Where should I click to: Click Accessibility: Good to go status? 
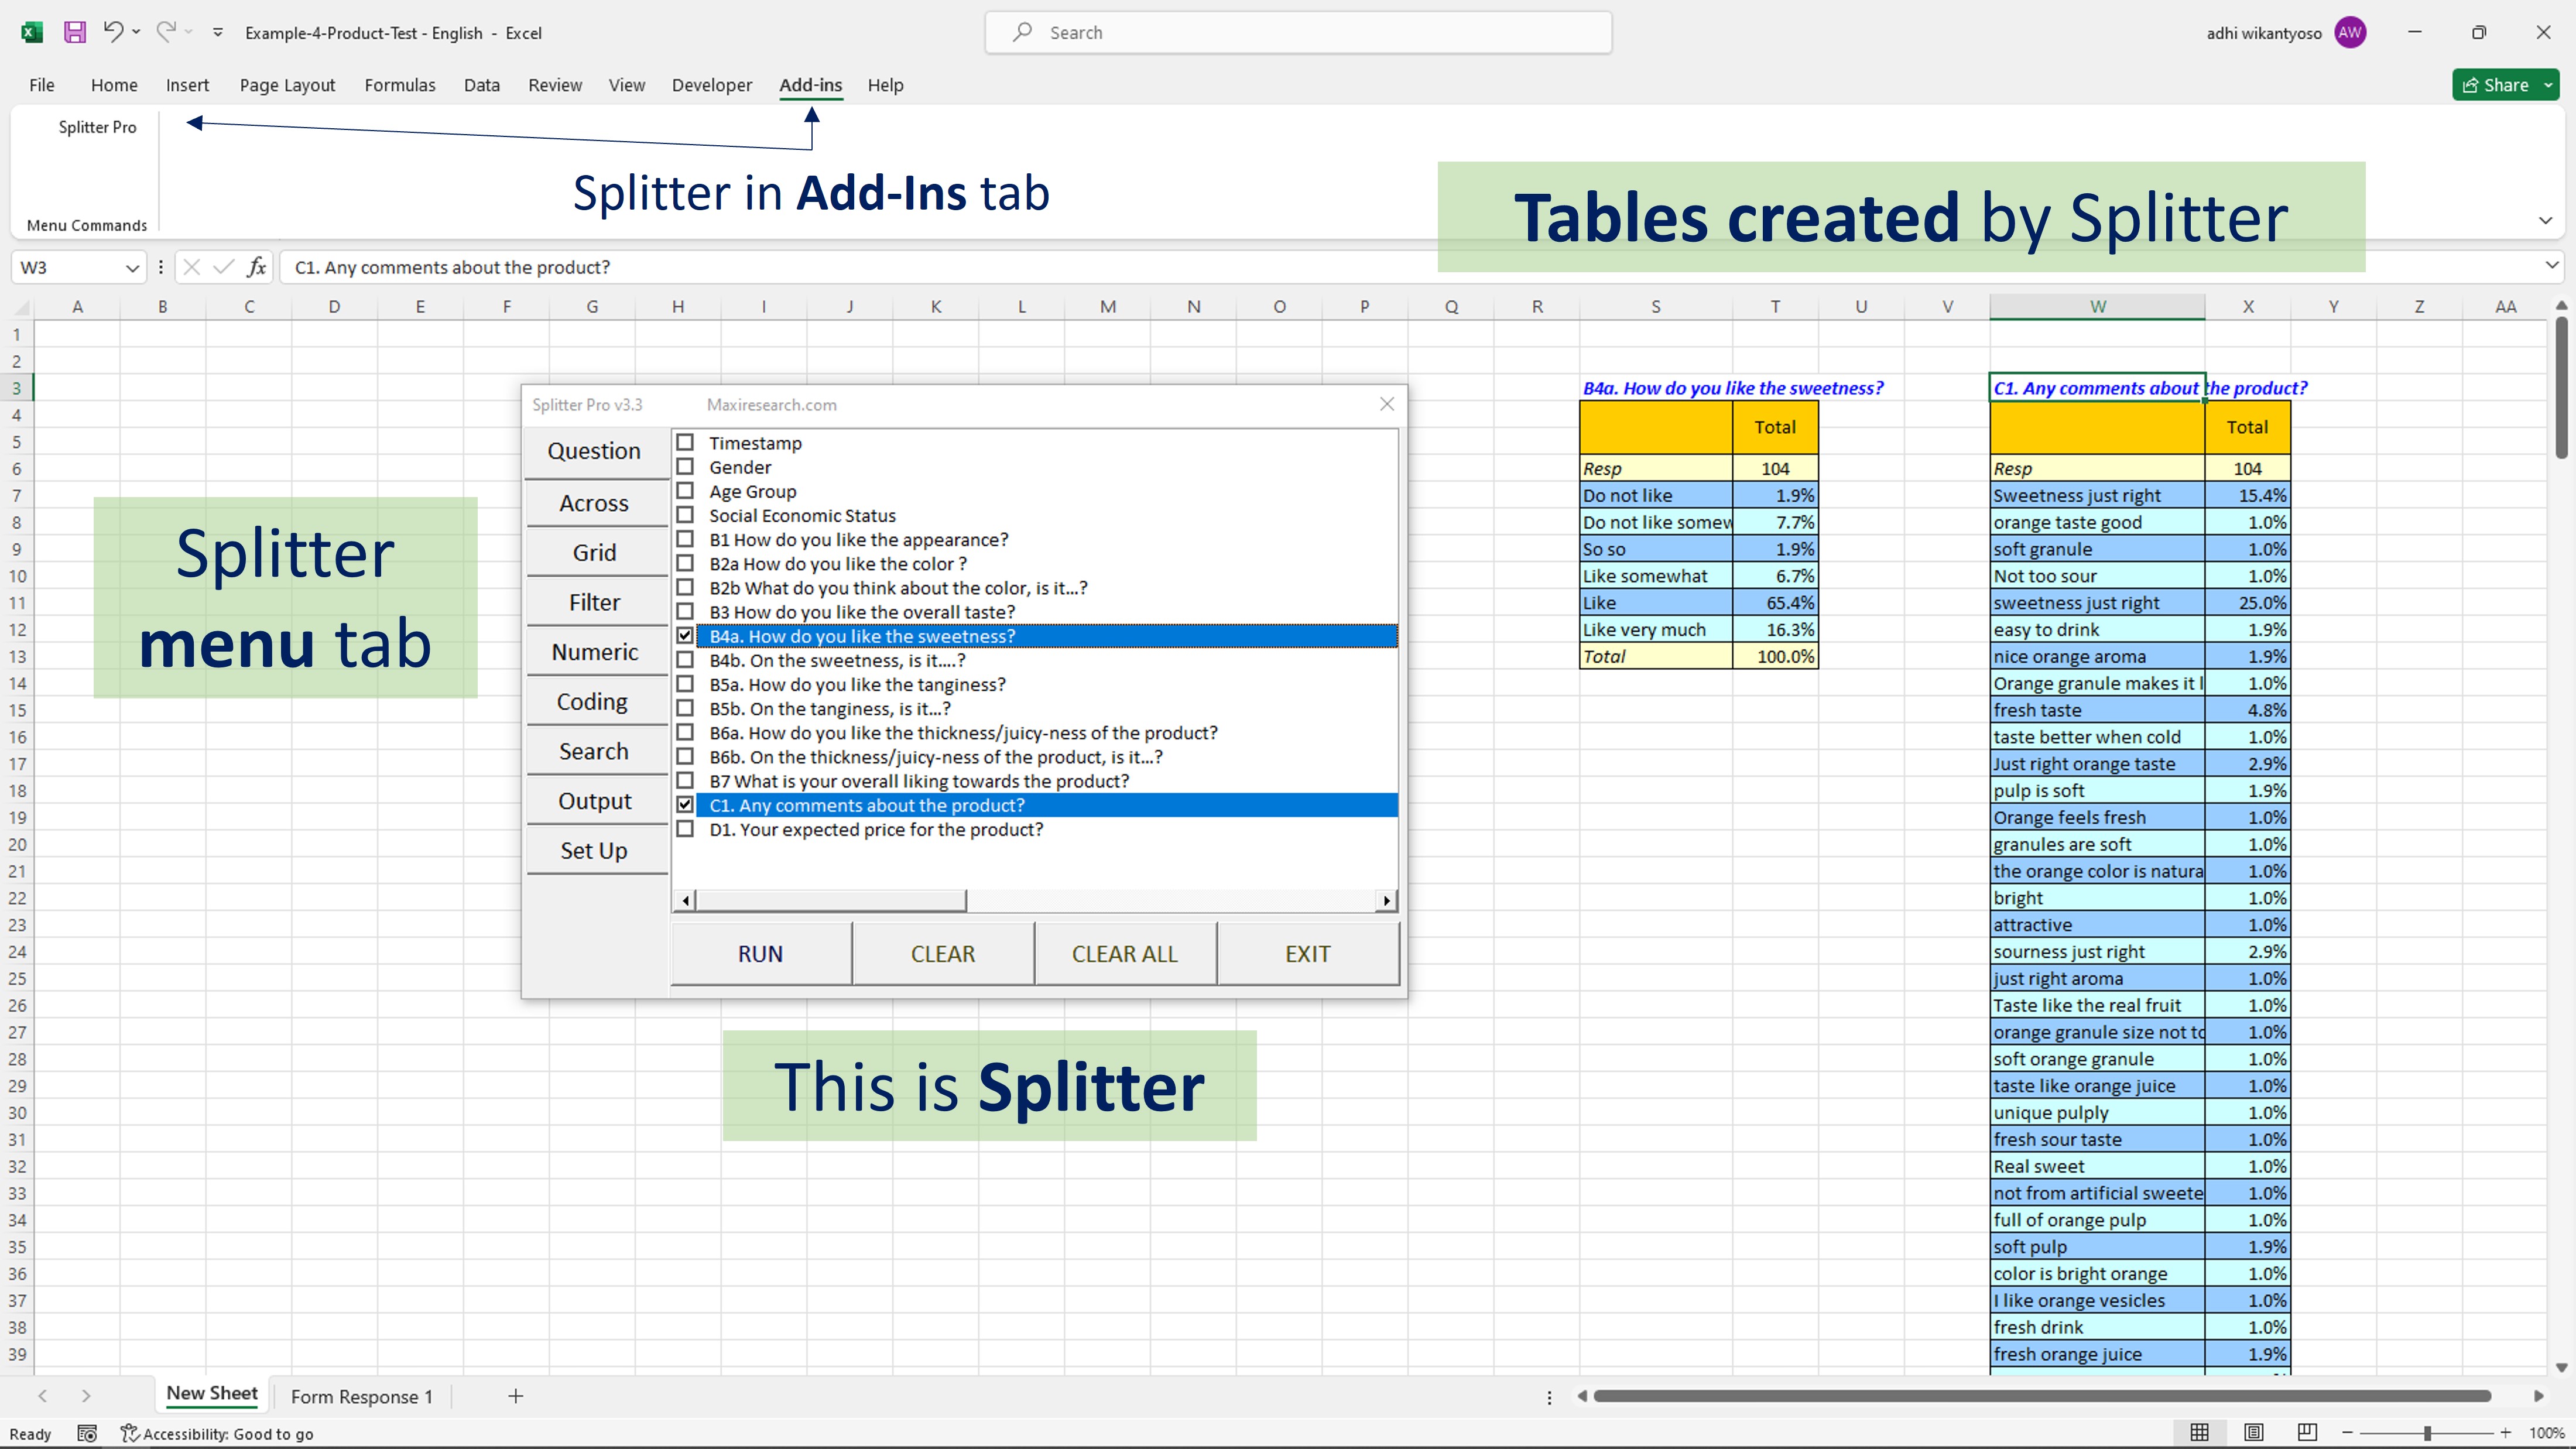click(217, 1433)
